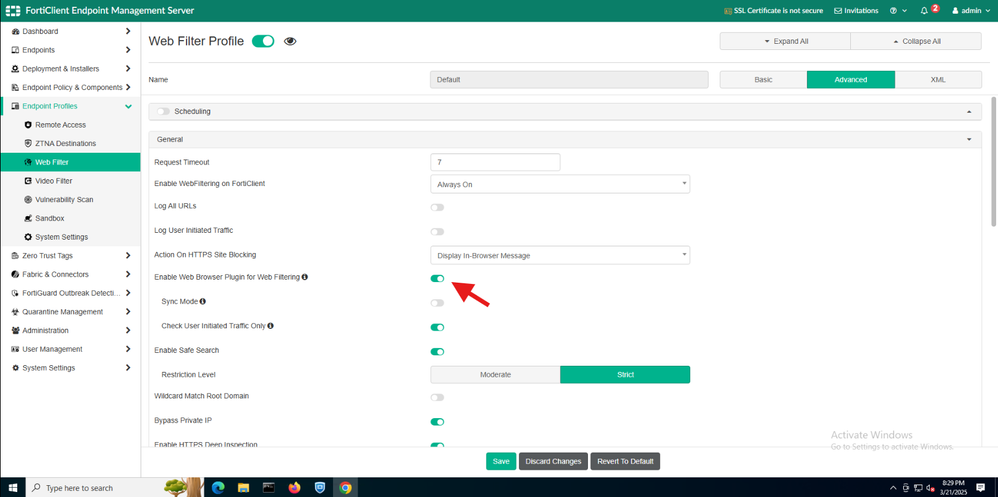
Task: Click the User Management icon
Action: (15, 349)
